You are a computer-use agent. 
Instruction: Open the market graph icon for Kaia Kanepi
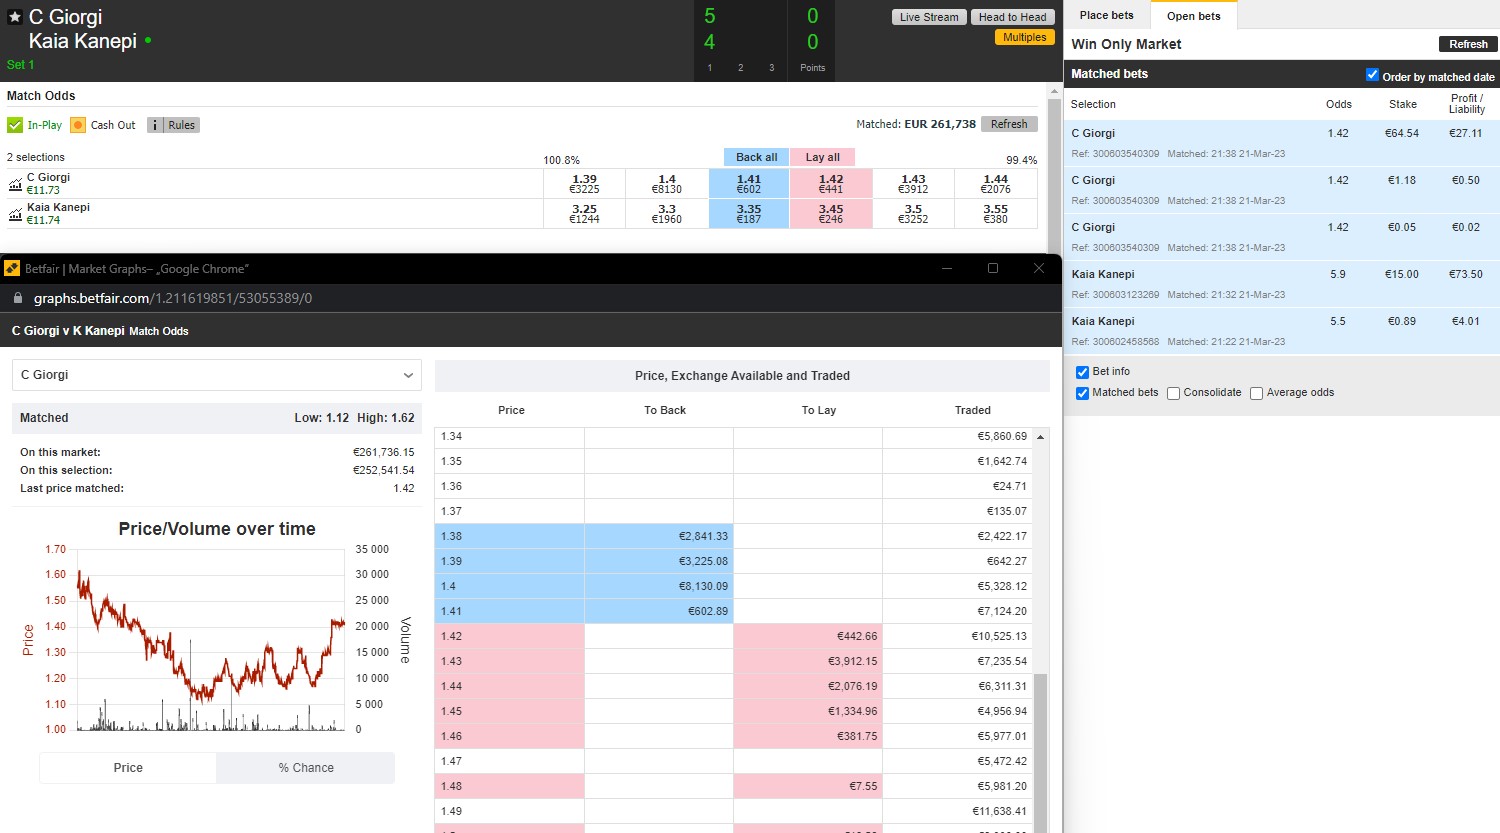pos(15,214)
